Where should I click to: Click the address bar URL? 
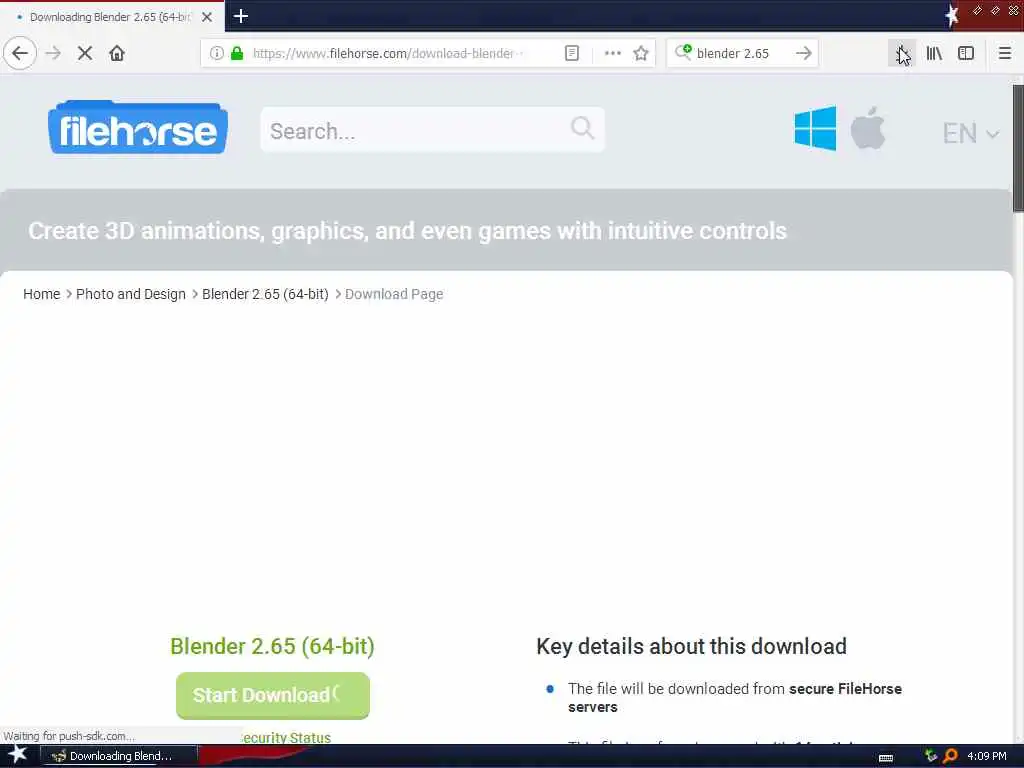(x=387, y=54)
